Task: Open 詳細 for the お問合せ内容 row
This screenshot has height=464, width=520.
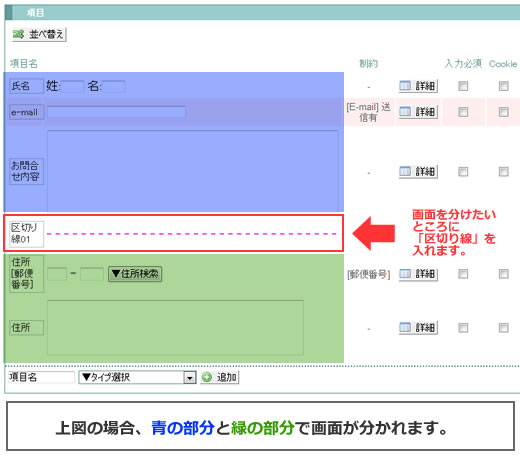Action: 418,172
